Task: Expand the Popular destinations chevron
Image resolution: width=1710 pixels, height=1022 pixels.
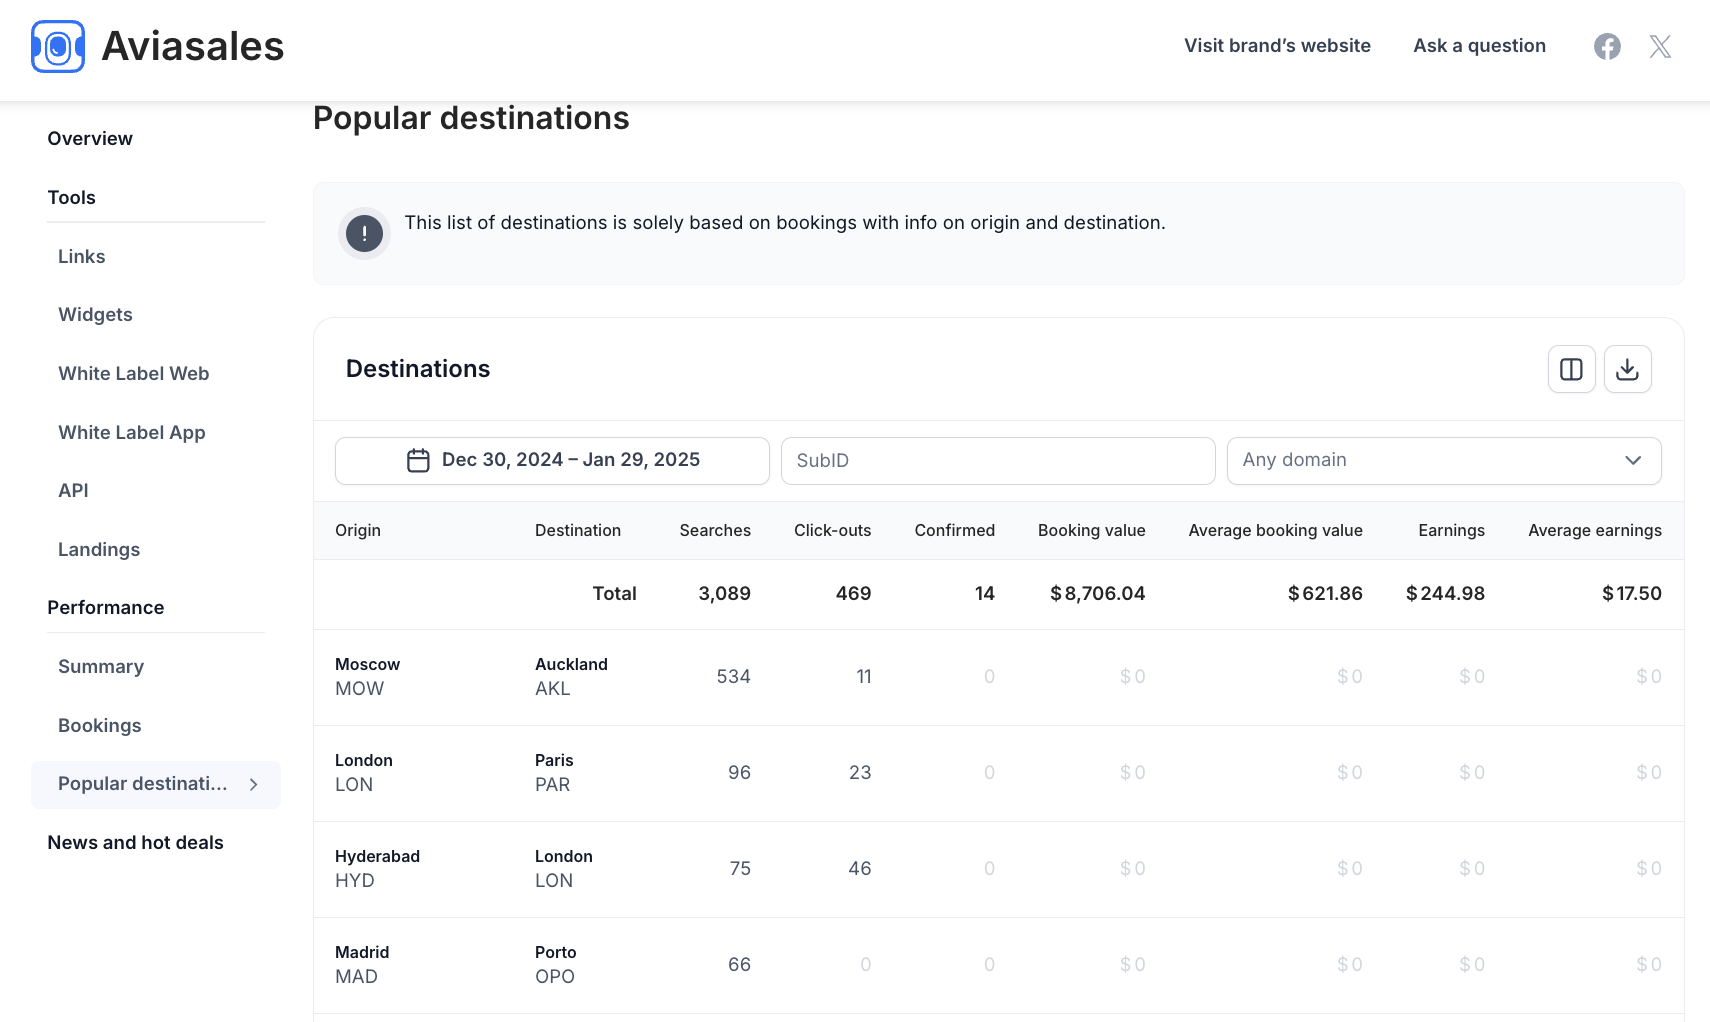Action: point(254,785)
